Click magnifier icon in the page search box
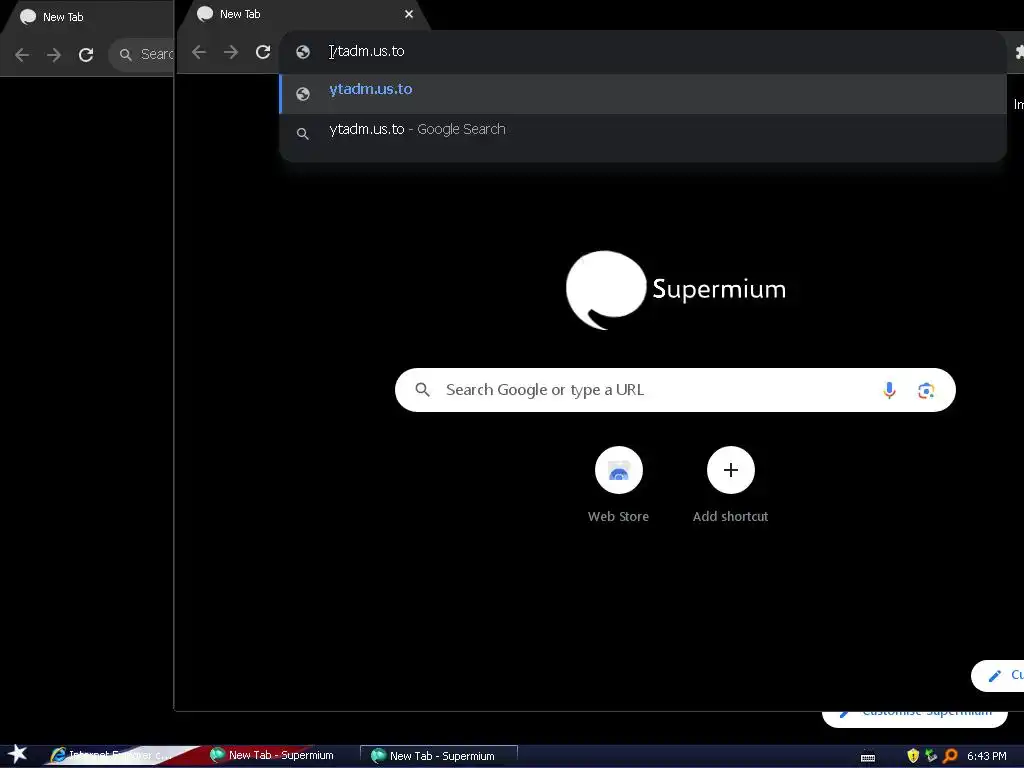This screenshot has width=1024, height=768. click(x=423, y=390)
